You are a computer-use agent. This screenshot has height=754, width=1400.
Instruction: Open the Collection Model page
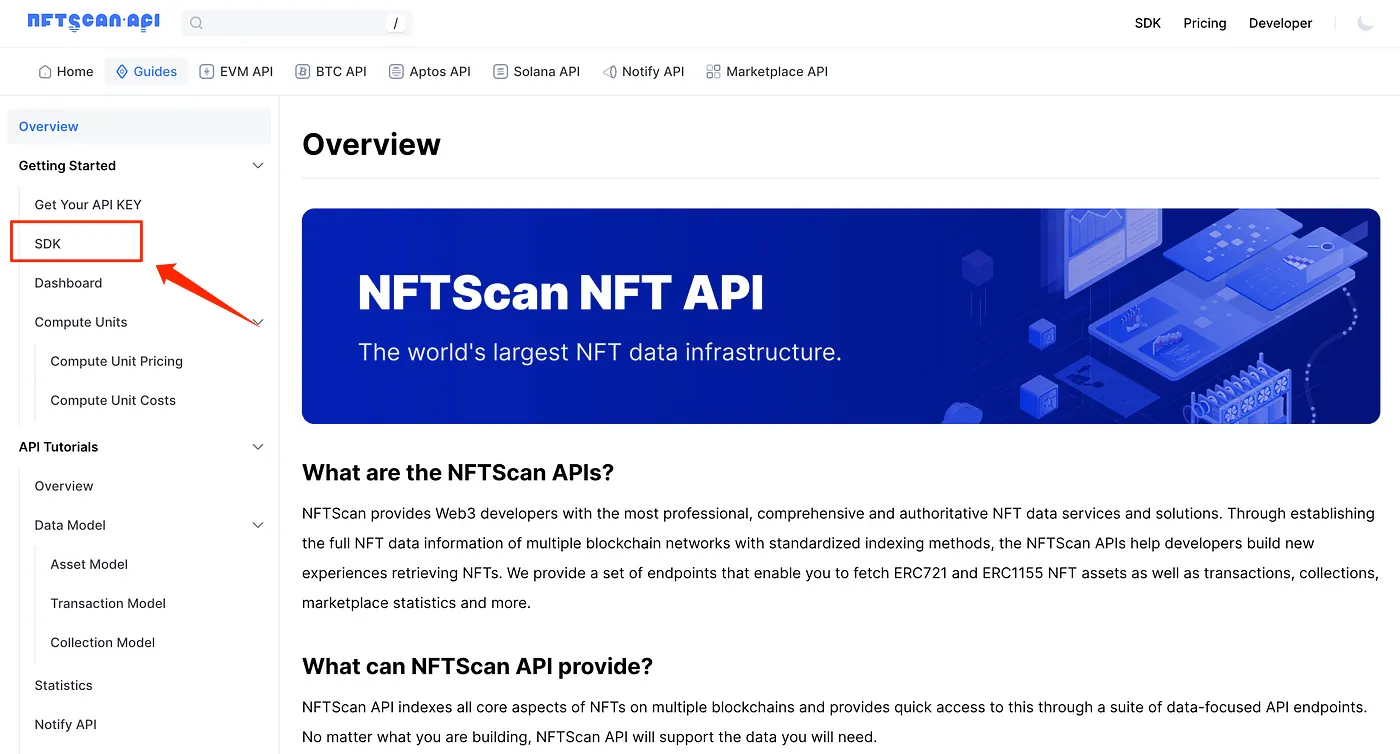[103, 642]
